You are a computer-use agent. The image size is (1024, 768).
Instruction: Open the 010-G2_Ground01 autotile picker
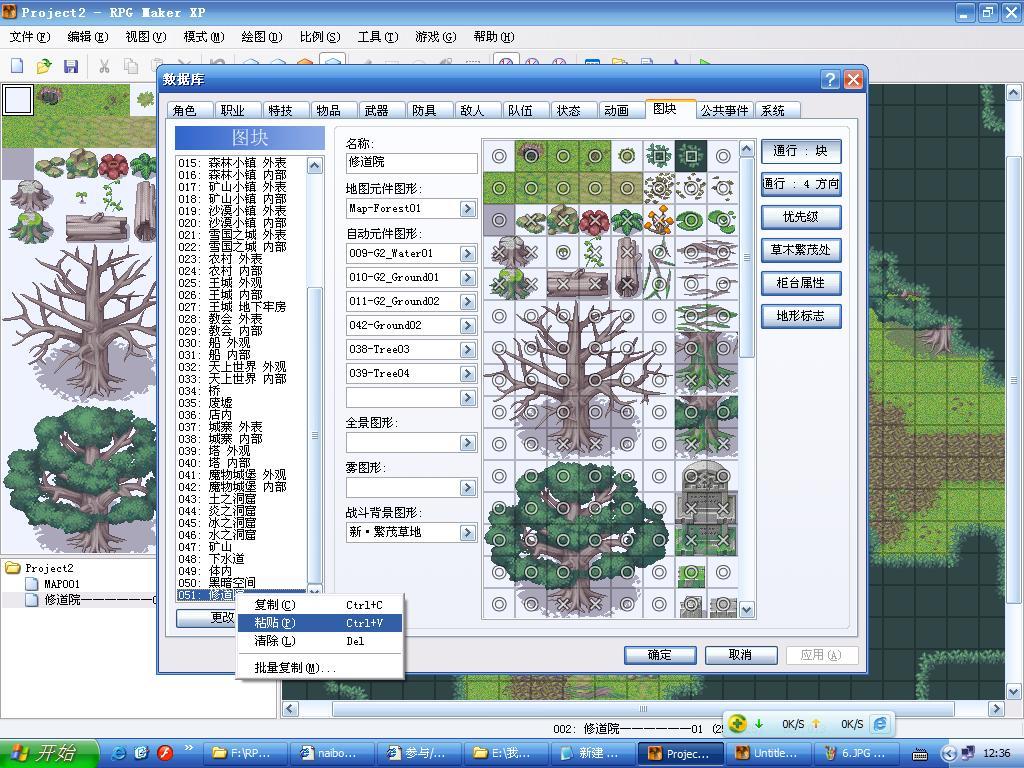(x=468, y=278)
